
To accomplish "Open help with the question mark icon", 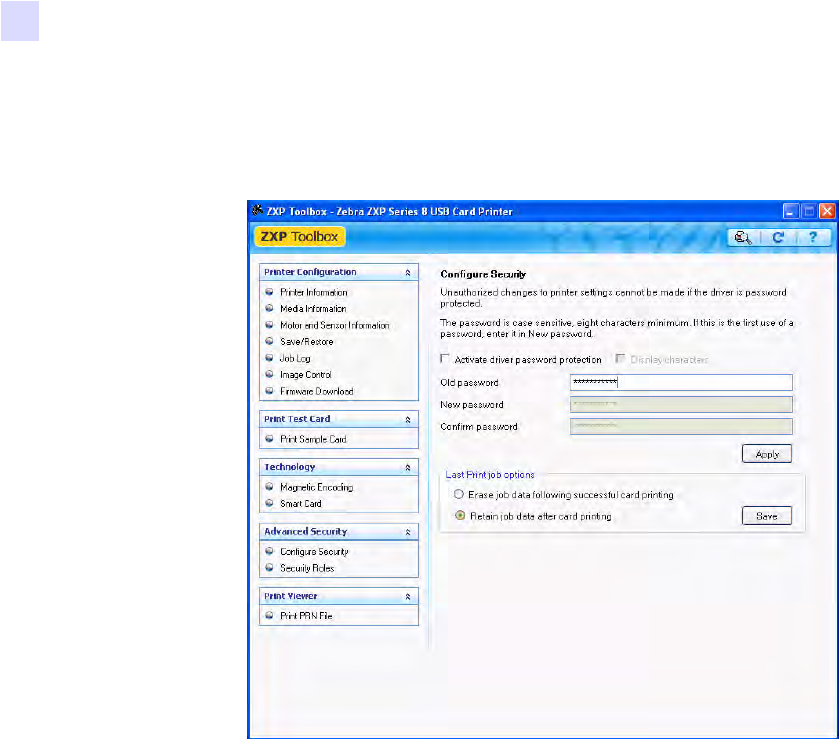I will pos(813,237).
